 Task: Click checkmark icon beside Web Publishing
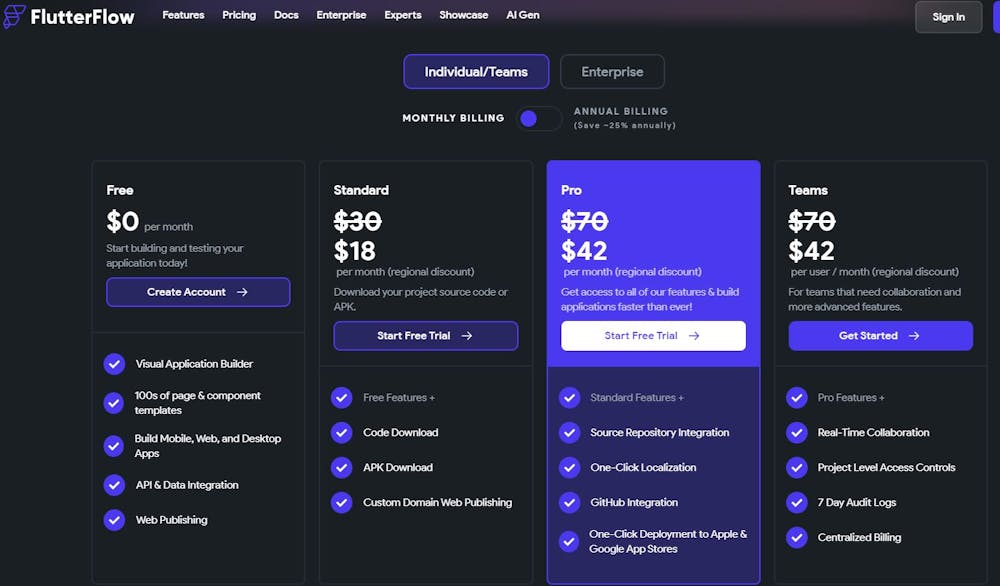click(114, 520)
